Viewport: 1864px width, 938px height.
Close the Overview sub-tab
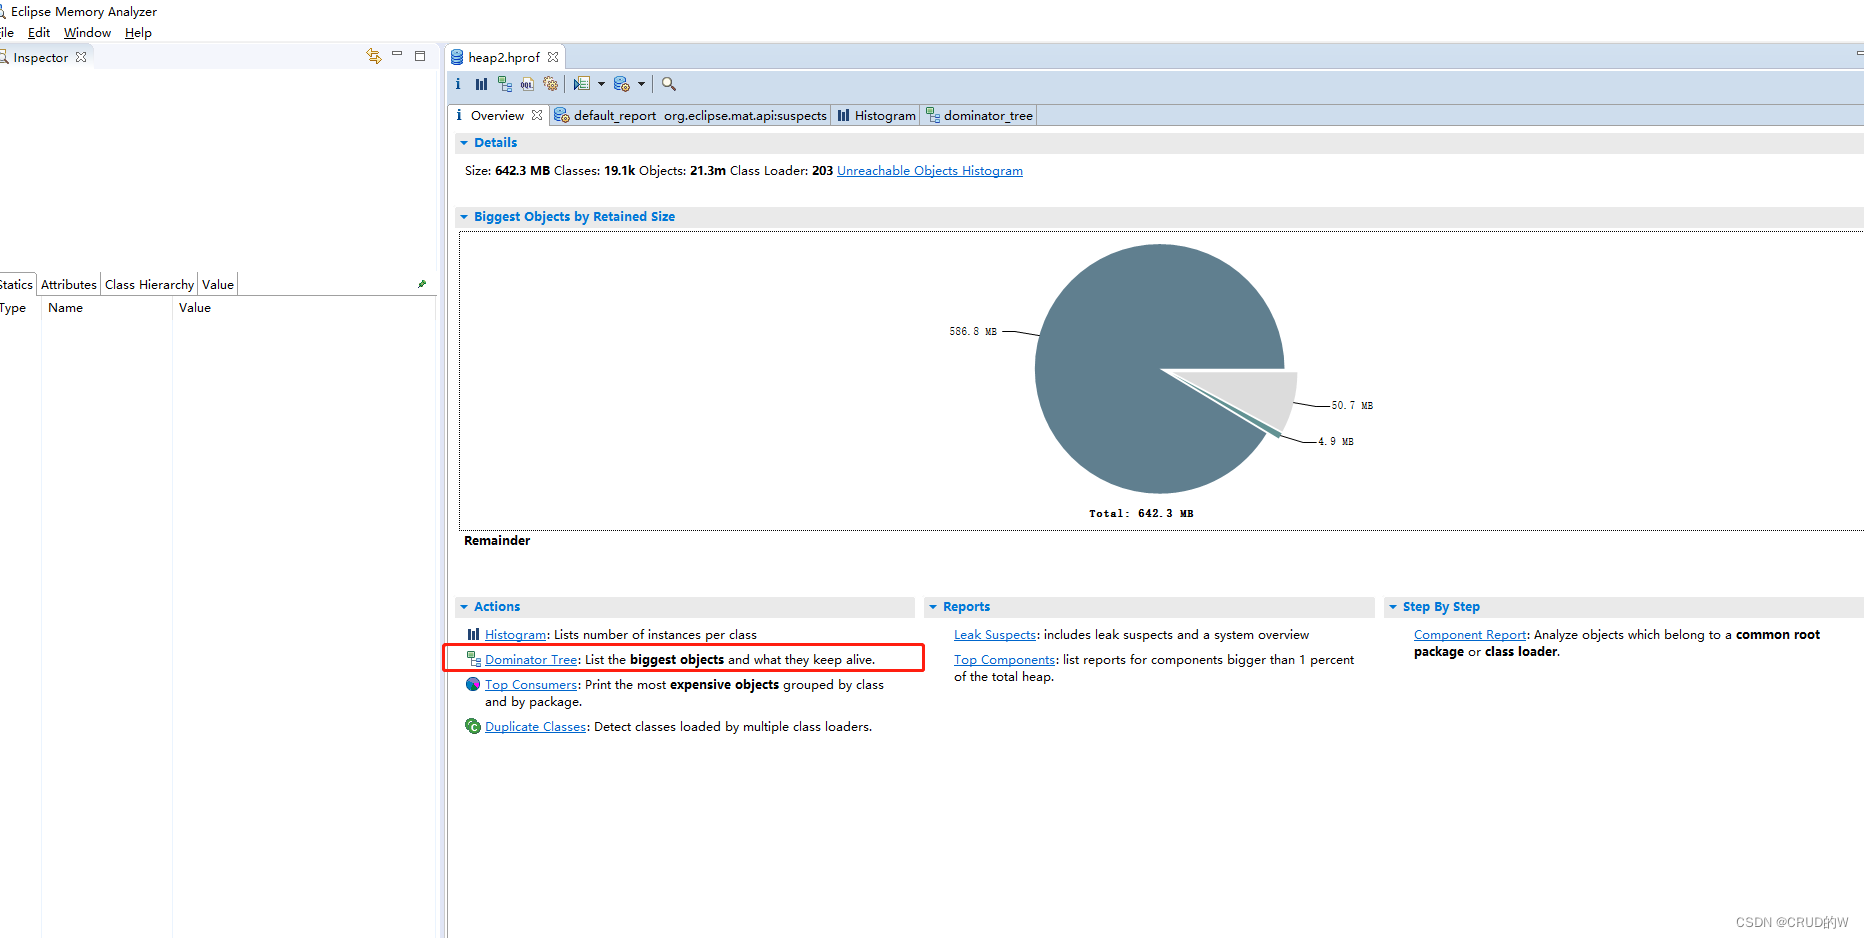pyautogui.click(x=537, y=115)
